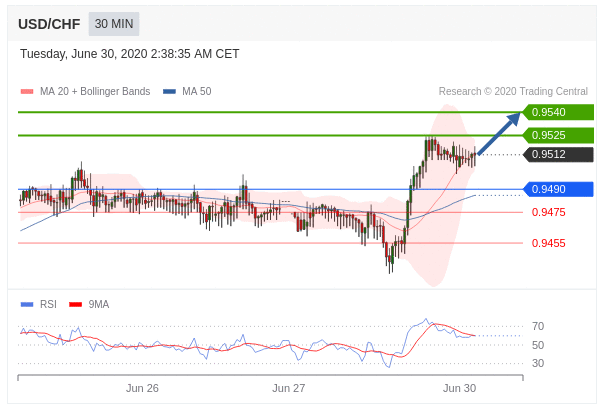Click the MA 50 legend label
This screenshot has width=602, height=410.
click(197, 91)
